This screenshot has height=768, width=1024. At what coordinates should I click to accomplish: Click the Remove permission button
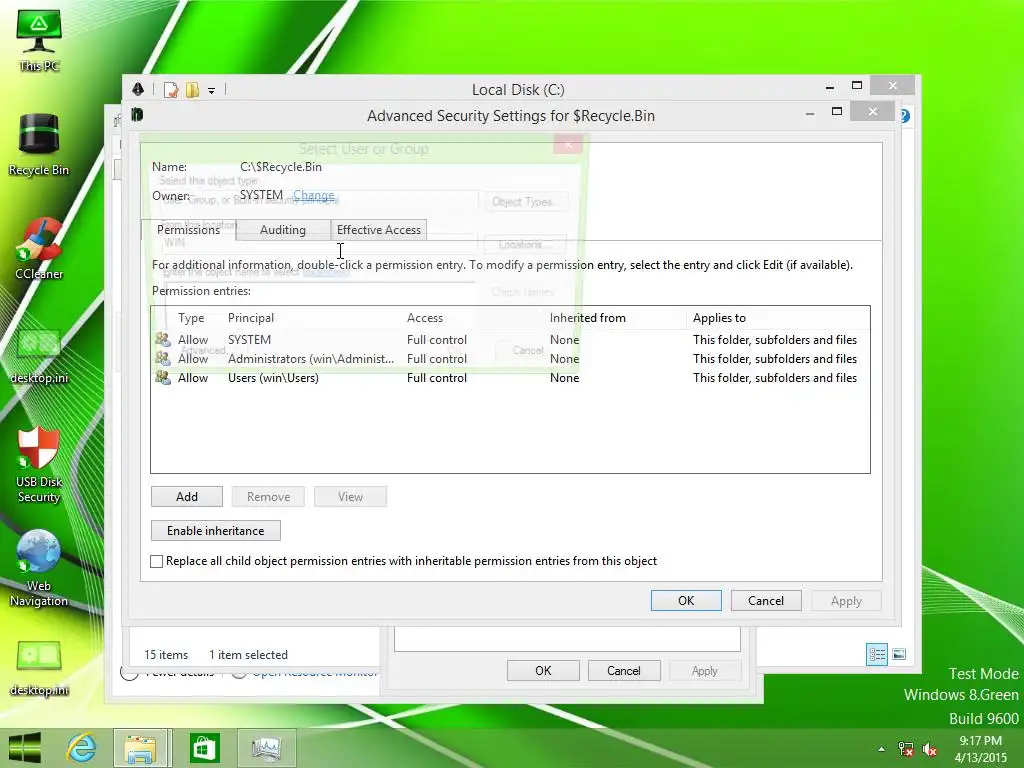[x=268, y=497]
